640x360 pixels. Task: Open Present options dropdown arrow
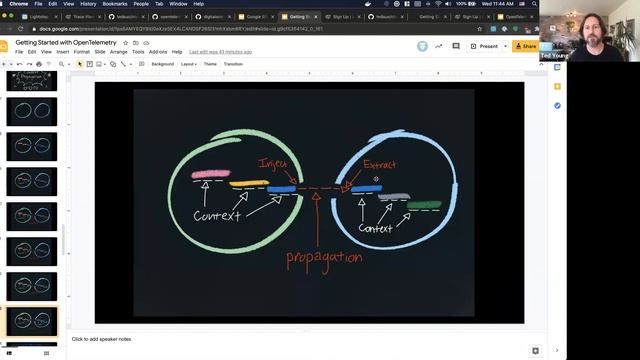tap(505, 46)
